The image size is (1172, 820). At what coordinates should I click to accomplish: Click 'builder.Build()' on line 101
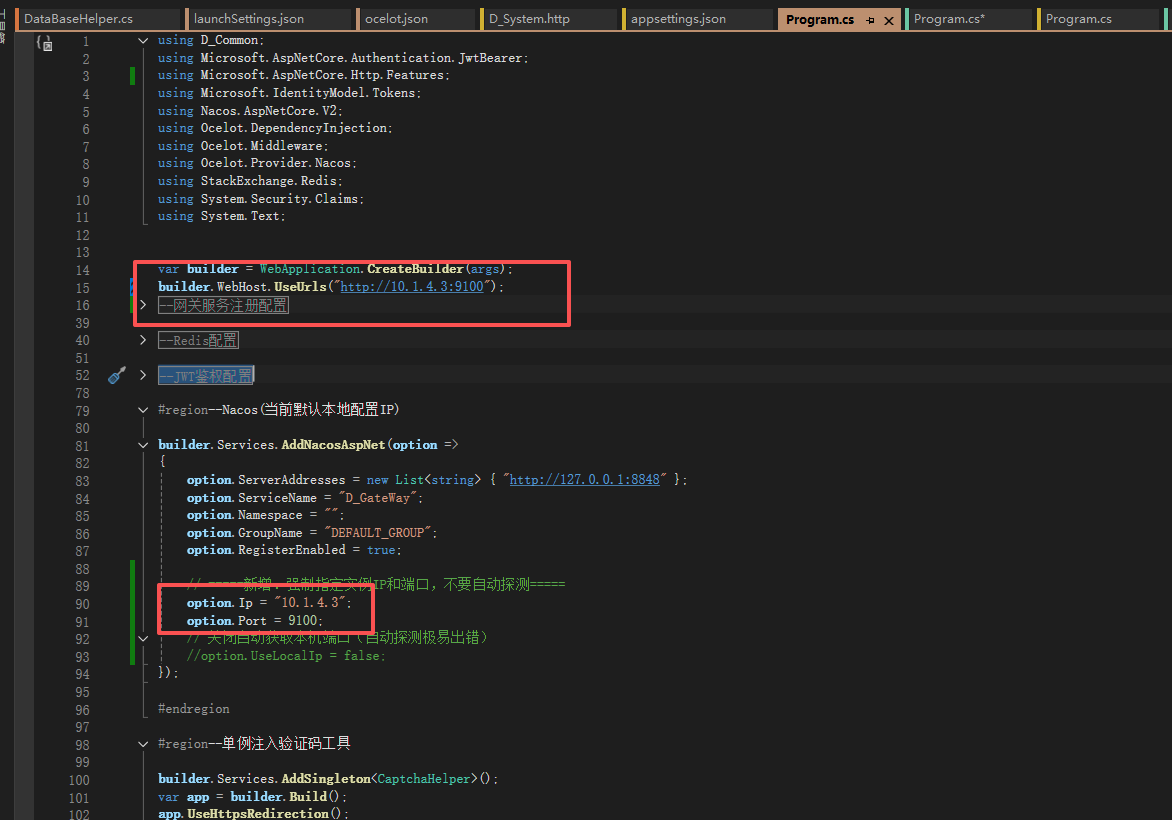[x=284, y=797]
